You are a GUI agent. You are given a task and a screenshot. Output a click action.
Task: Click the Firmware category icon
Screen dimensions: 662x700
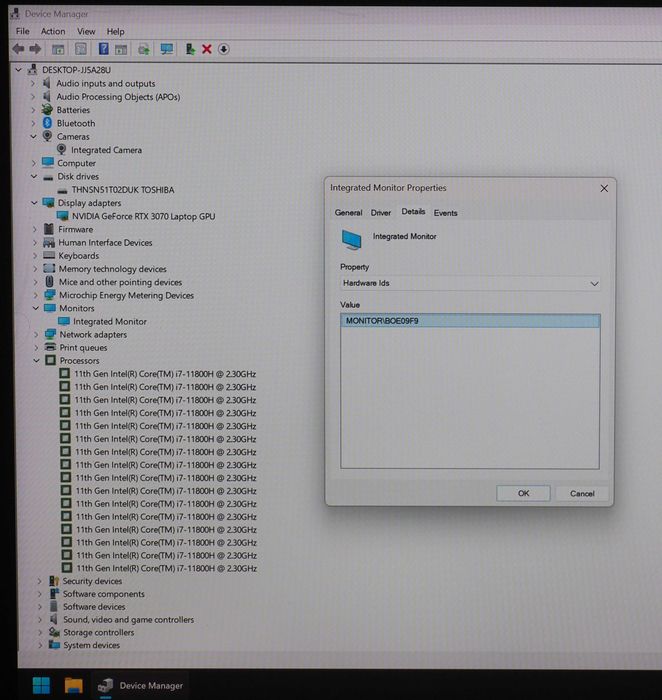pos(49,229)
